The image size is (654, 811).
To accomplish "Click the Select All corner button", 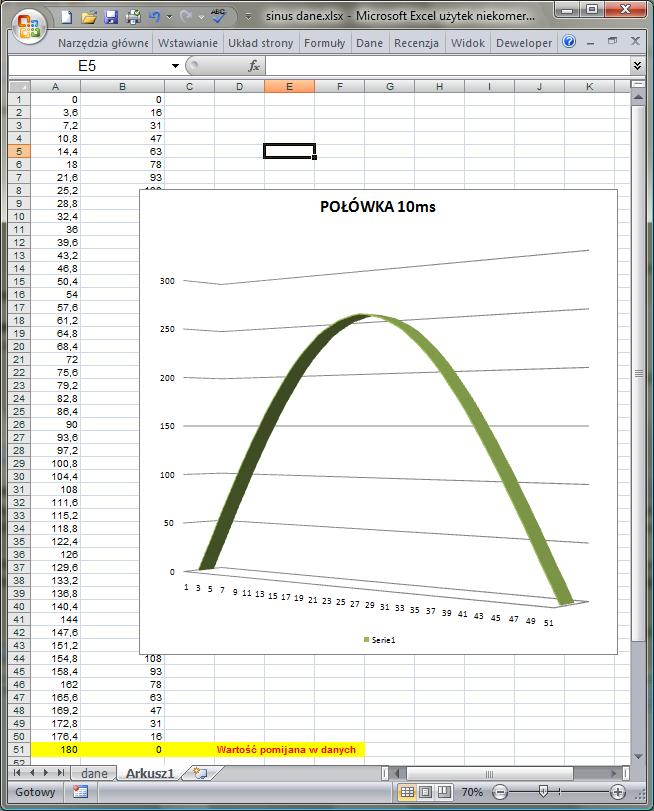I will tap(19, 86).
